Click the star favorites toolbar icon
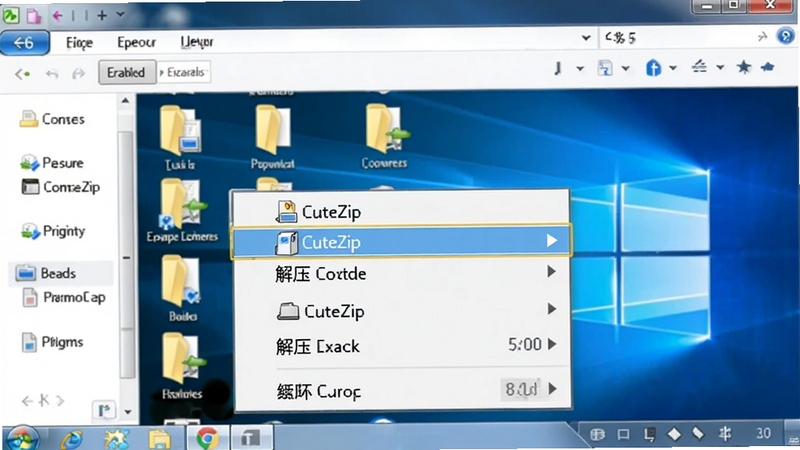The height and width of the screenshot is (450, 800). (x=744, y=67)
